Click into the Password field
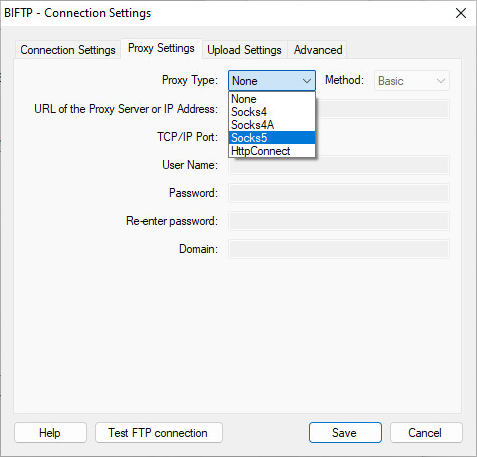The image size is (477, 457). (x=339, y=193)
